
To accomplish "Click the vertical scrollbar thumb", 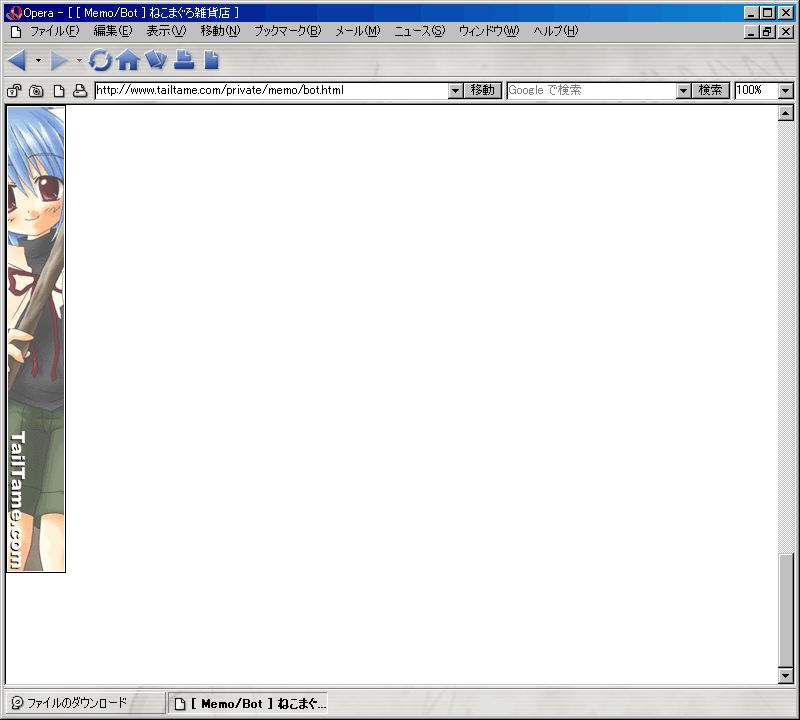I will tap(786, 610).
